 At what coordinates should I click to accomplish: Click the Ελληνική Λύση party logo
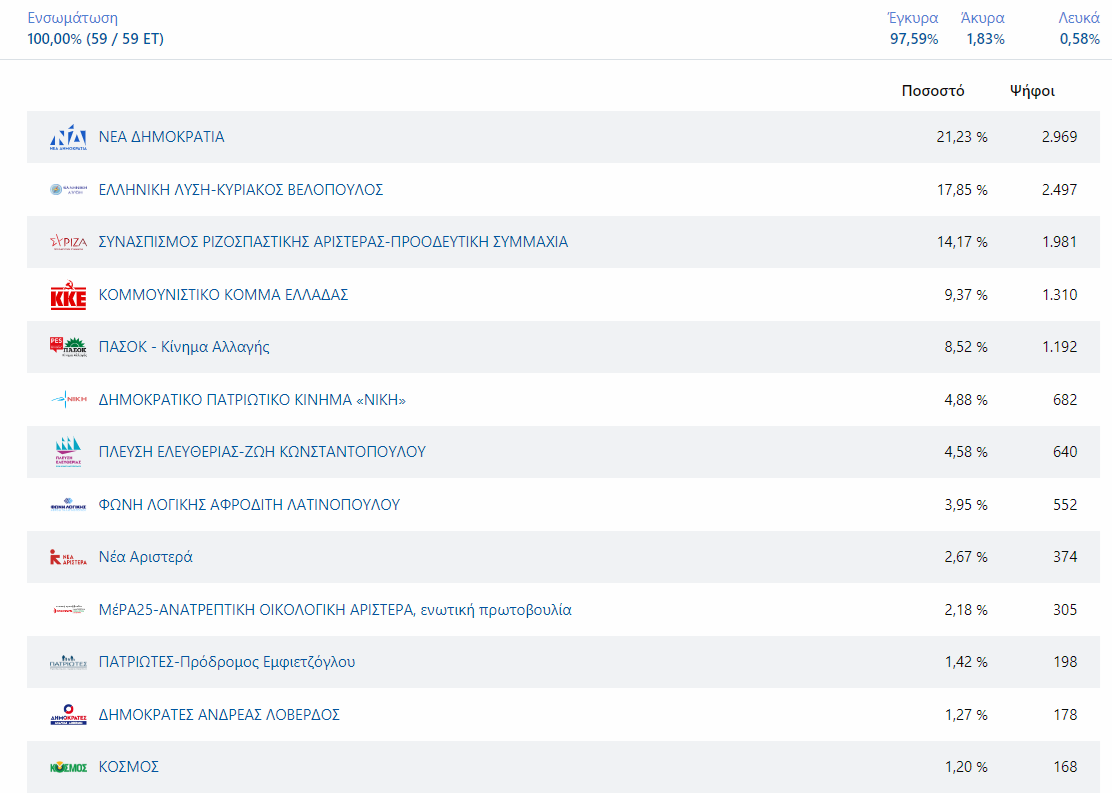(68, 189)
